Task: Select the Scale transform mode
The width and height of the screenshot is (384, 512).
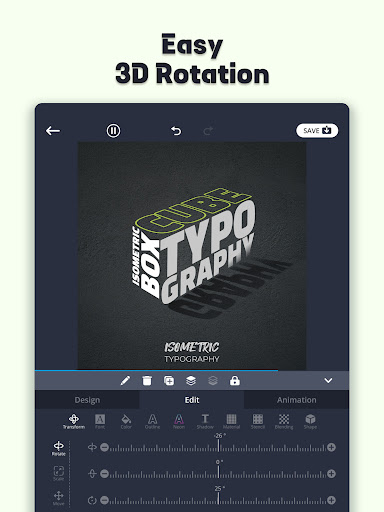Action: tap(59, 473)
